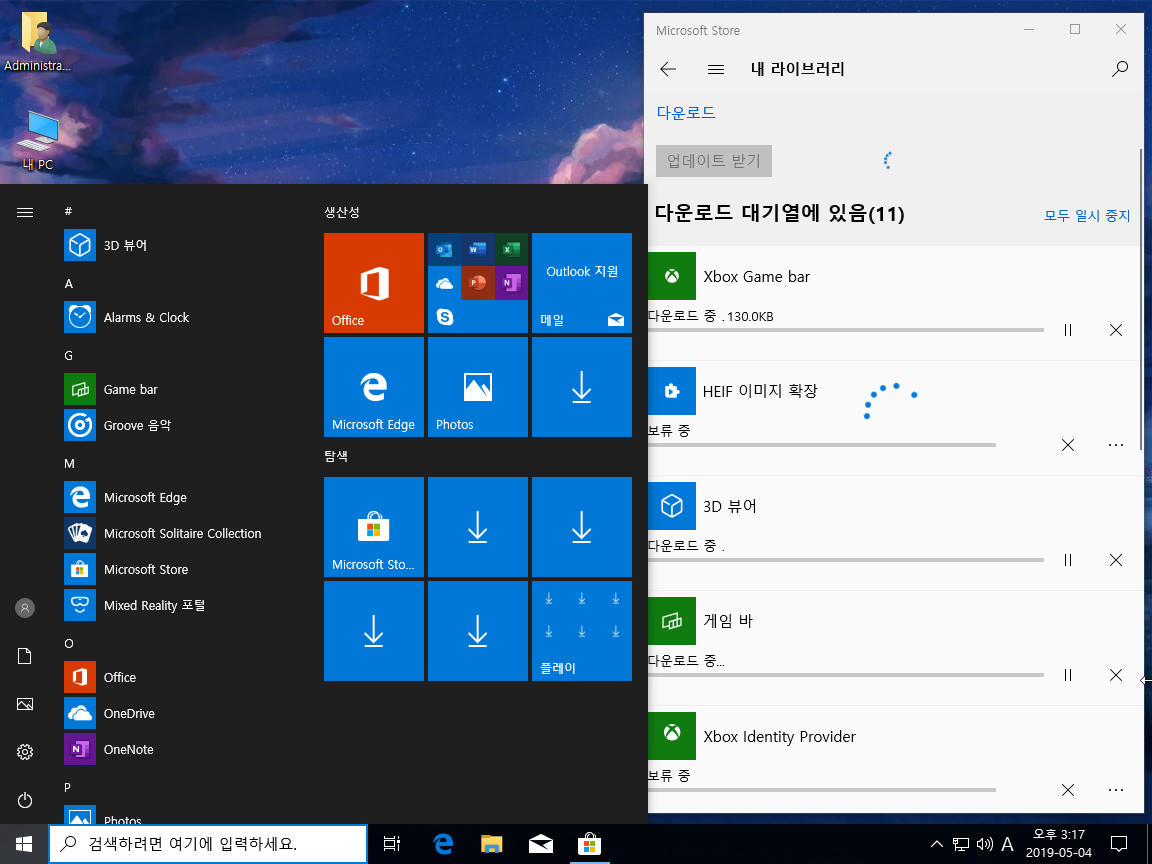The image size is (1152, 864).
Task: Click 생산성 tile group header
Action: click(x=342, y=212)
